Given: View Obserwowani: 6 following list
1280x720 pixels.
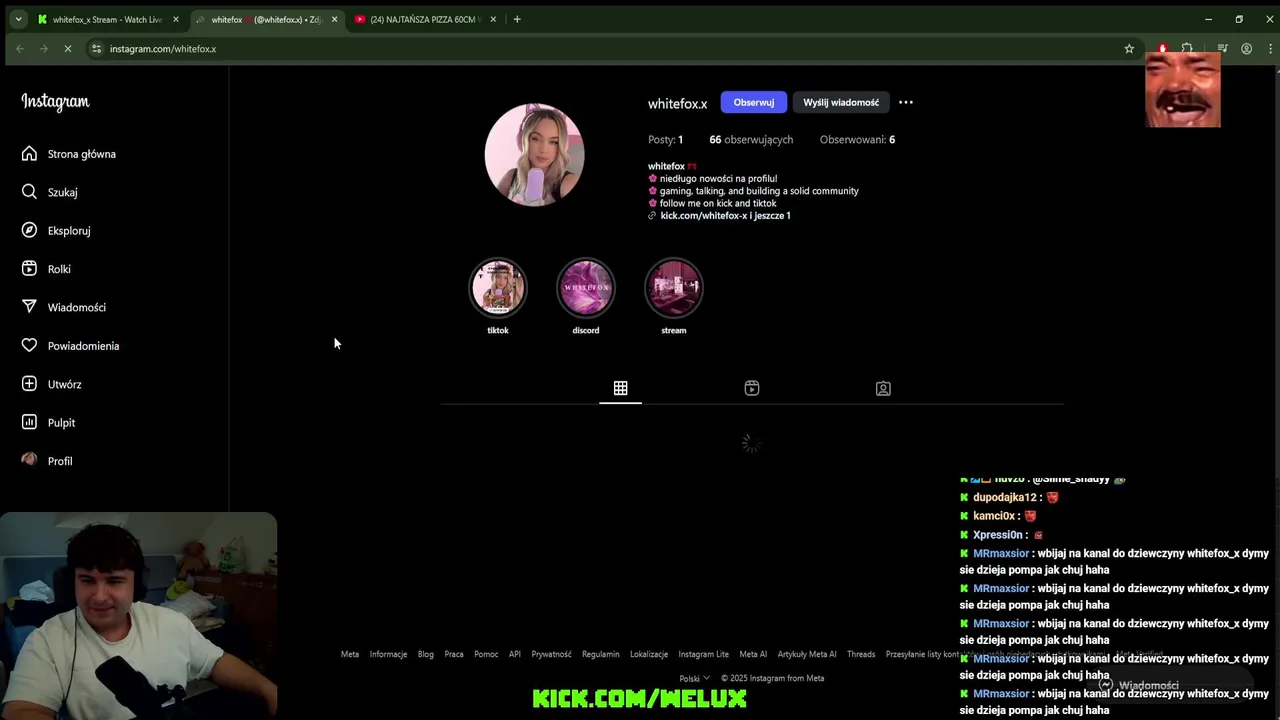Looking at the screenshot, I should pos(857,140).
